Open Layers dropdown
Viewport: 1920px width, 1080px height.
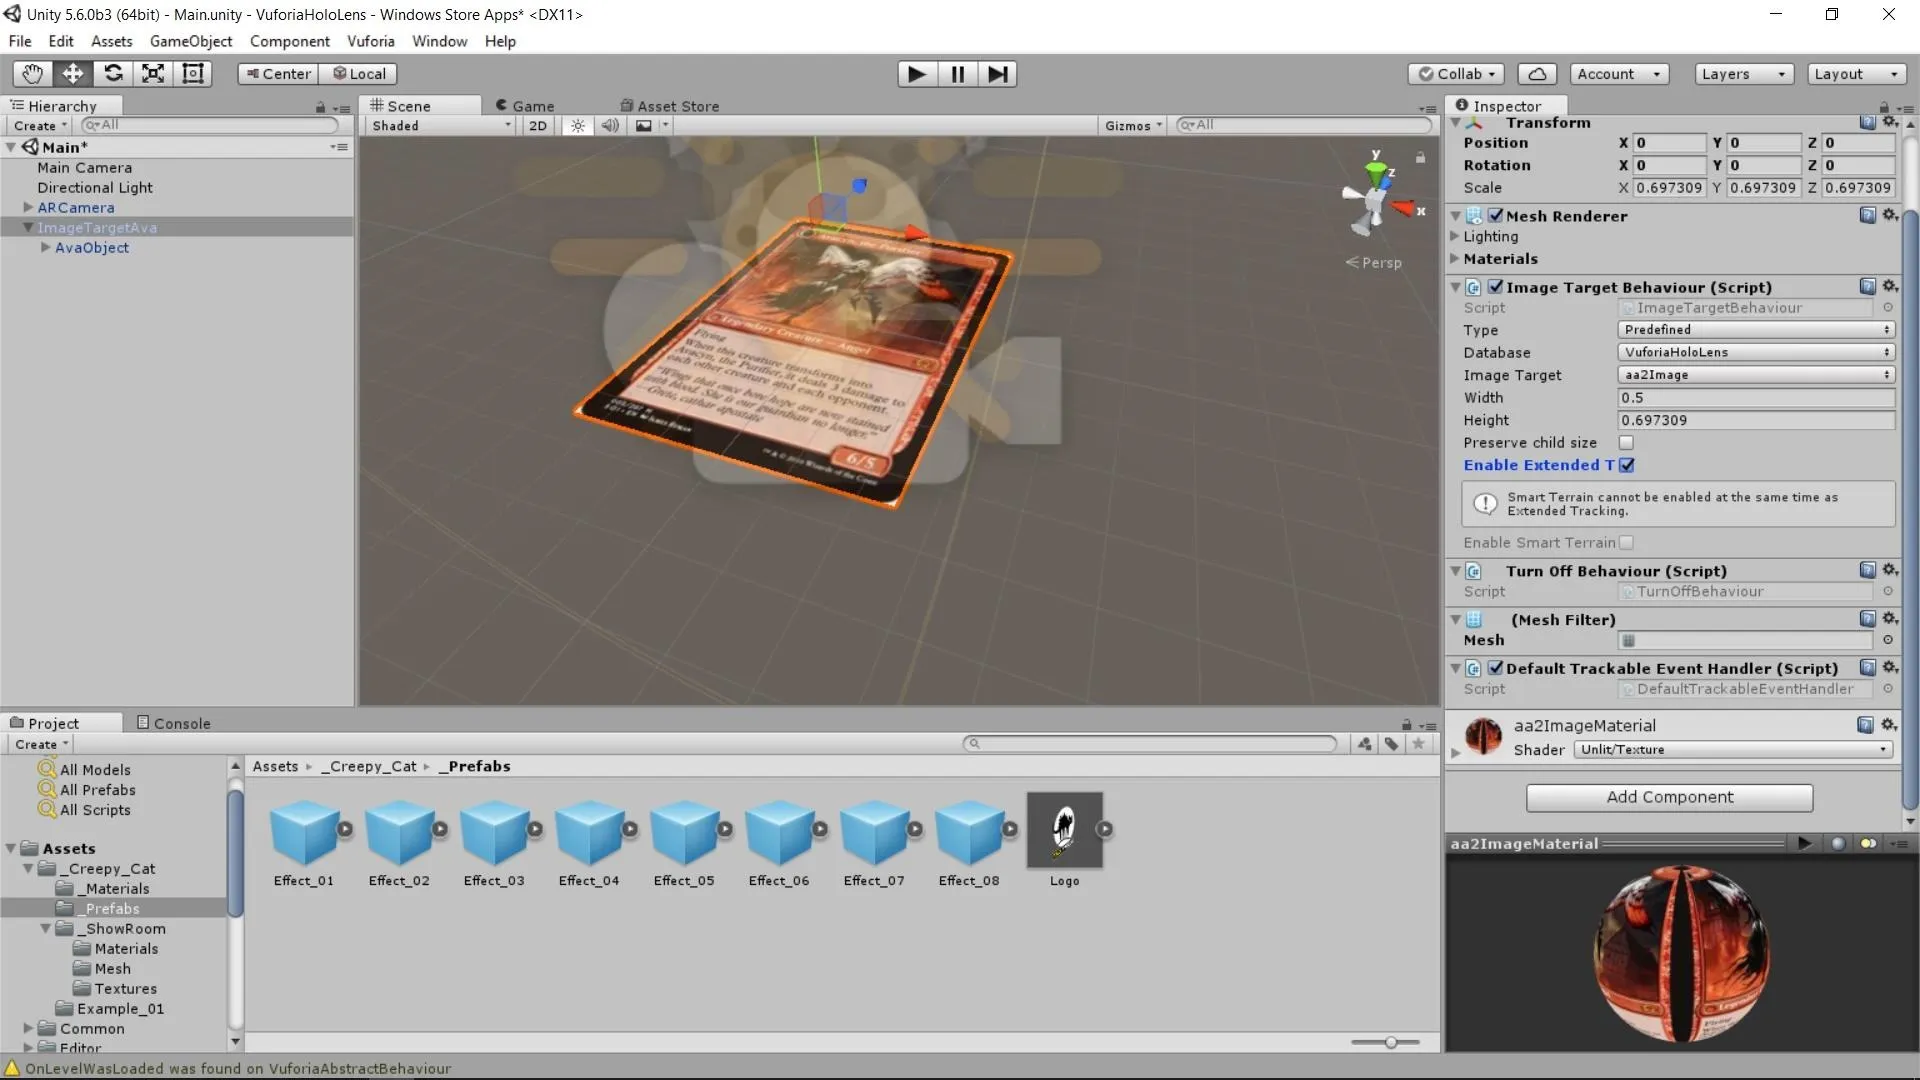pyautogui.click(x=1743, y=74)
